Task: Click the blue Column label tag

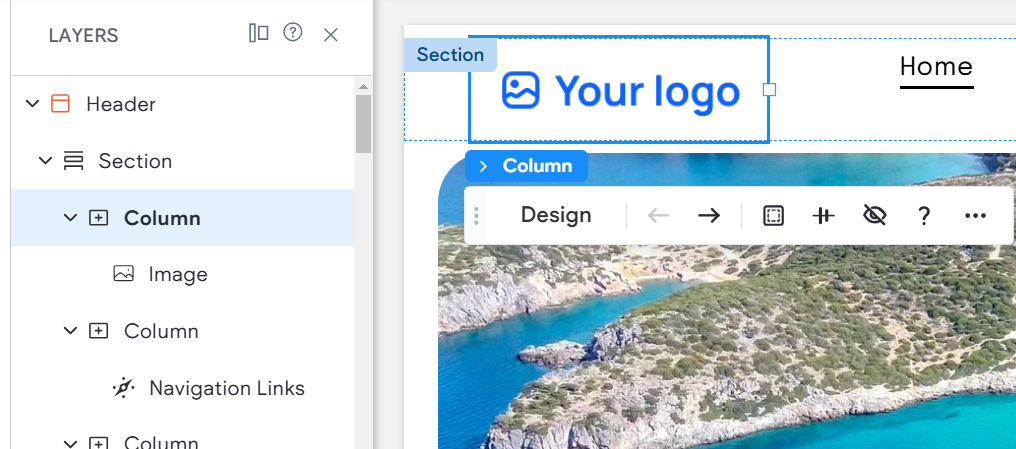Action: point(526,166)
